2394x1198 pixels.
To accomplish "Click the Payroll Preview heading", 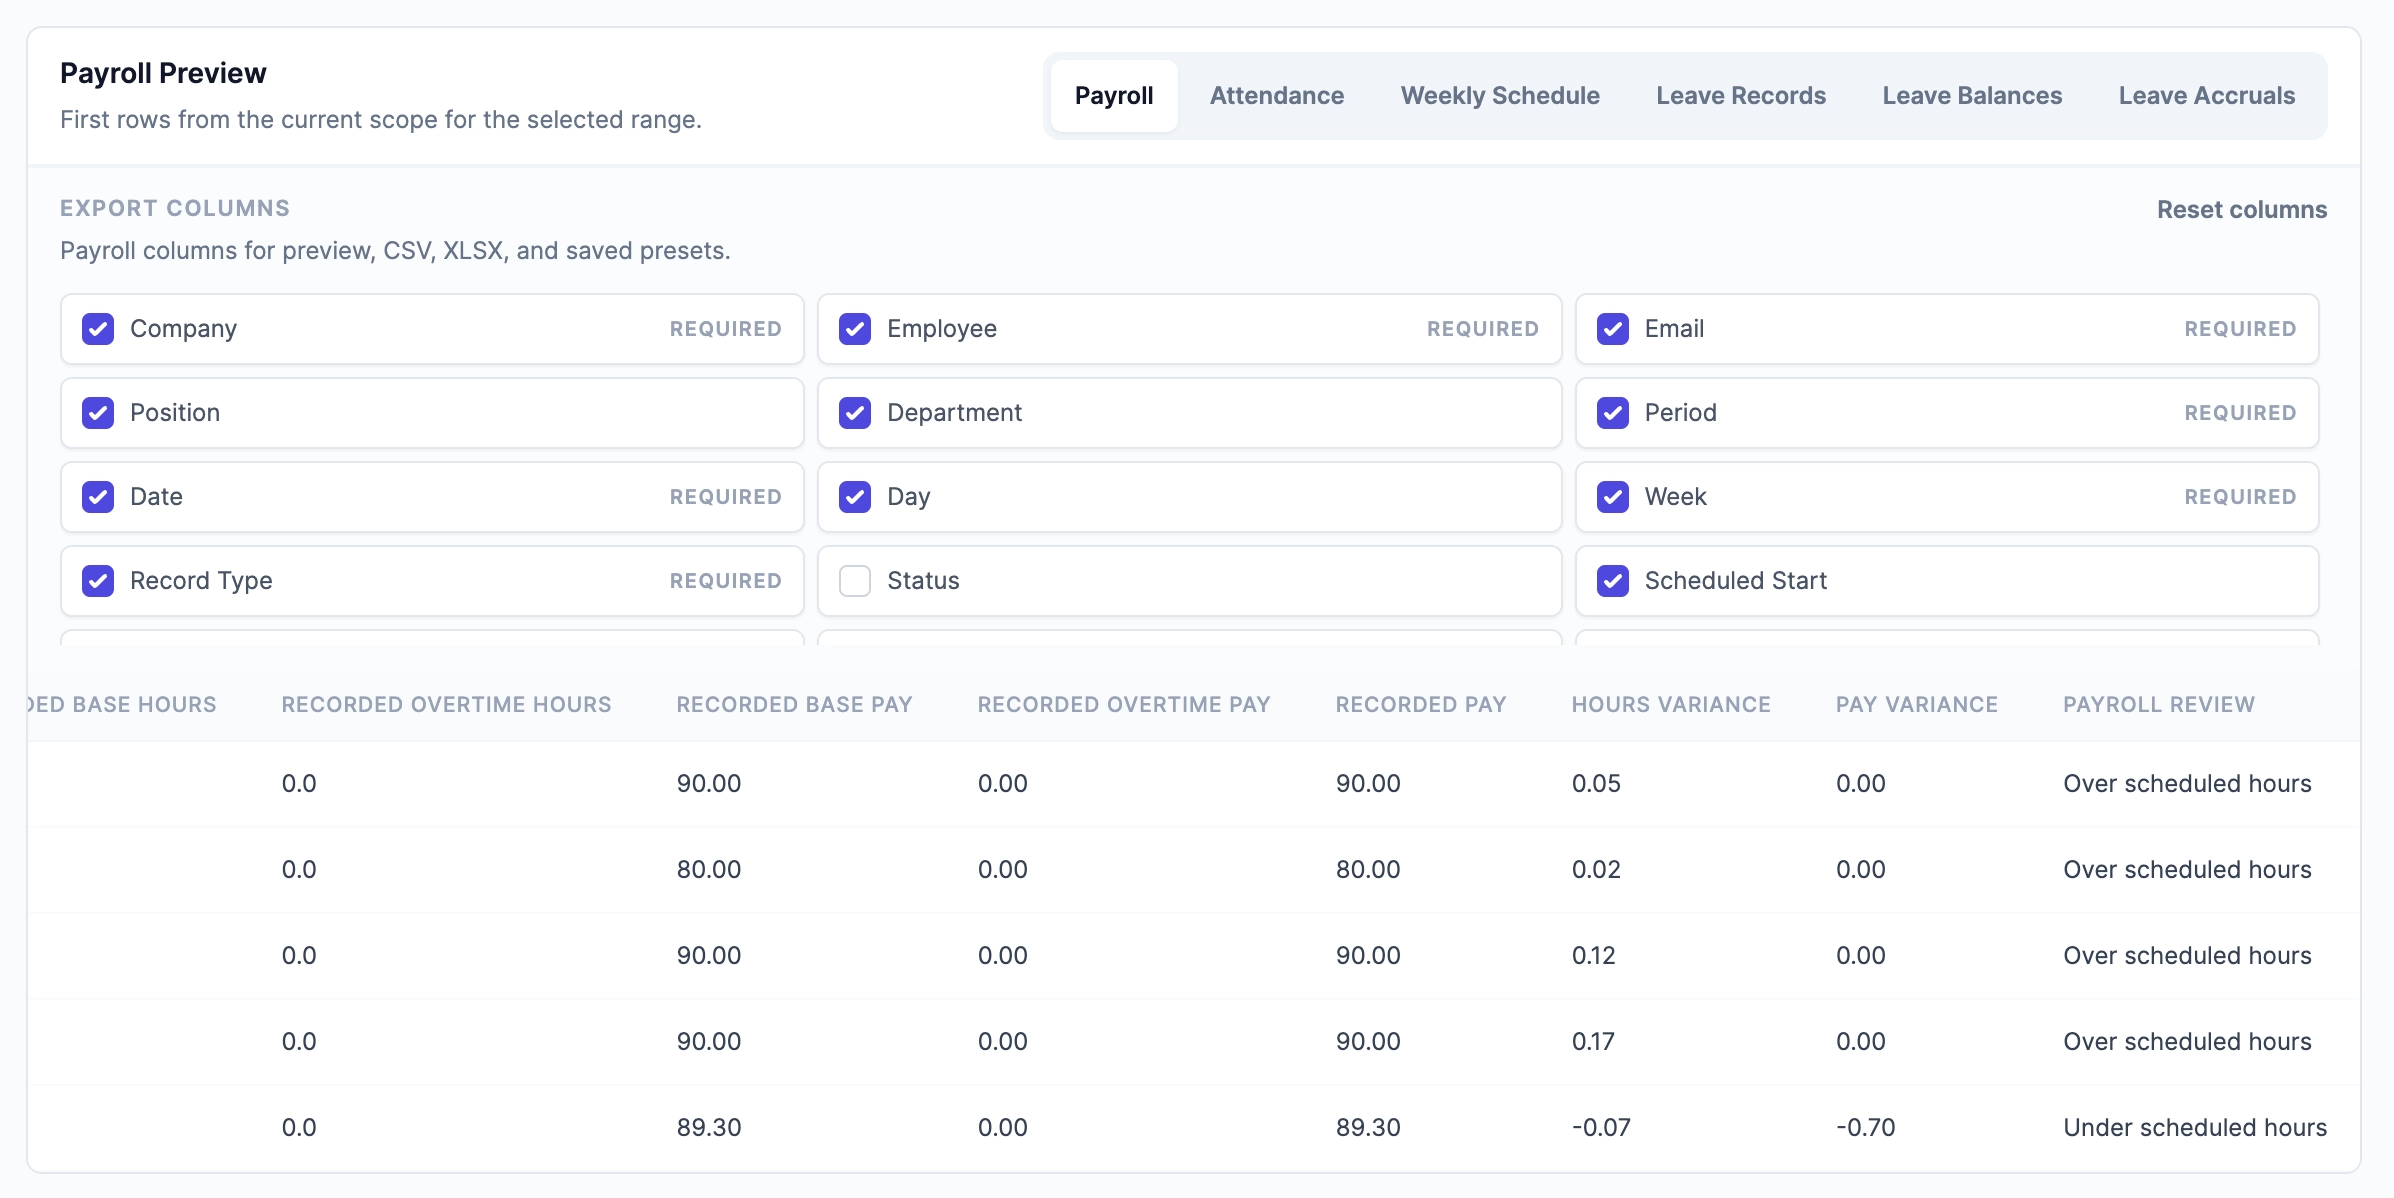I will pos(163,73).
